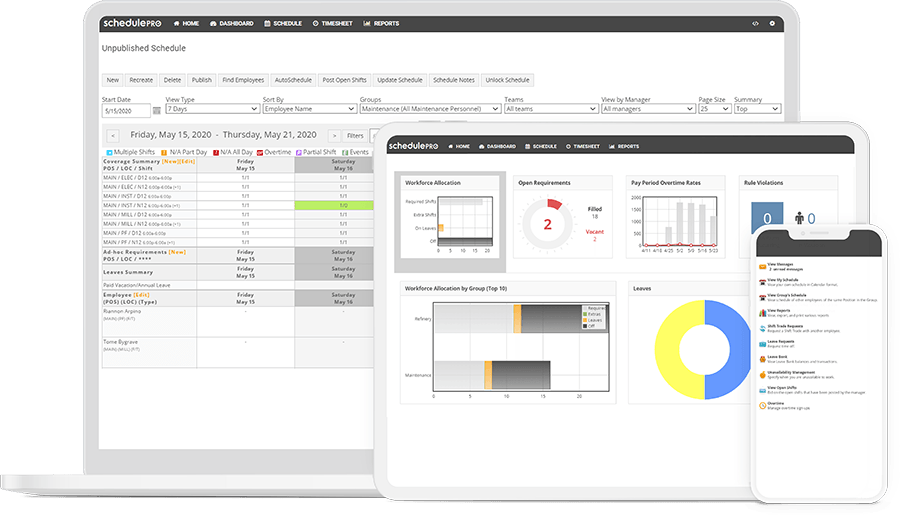Click the Publish button

tap(201, 80)
